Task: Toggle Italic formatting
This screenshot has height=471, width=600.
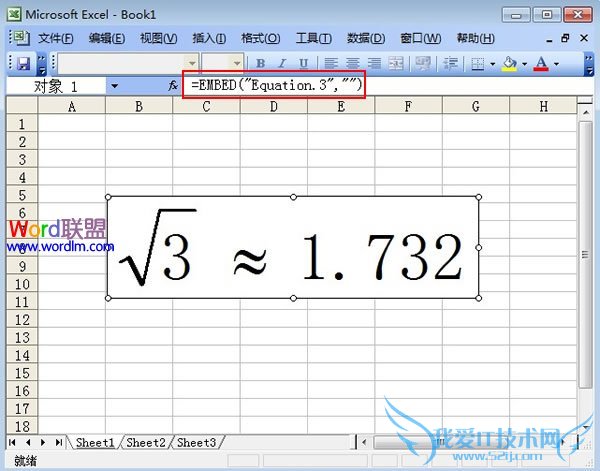Action: point(280,64)
